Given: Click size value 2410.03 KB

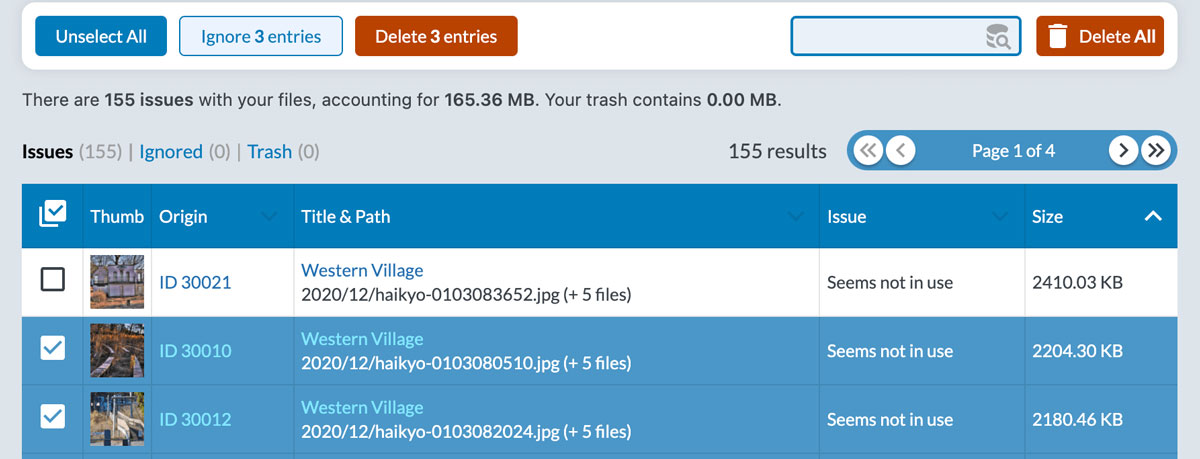Looking at the screenshot, I should (x=1077, y=282).
